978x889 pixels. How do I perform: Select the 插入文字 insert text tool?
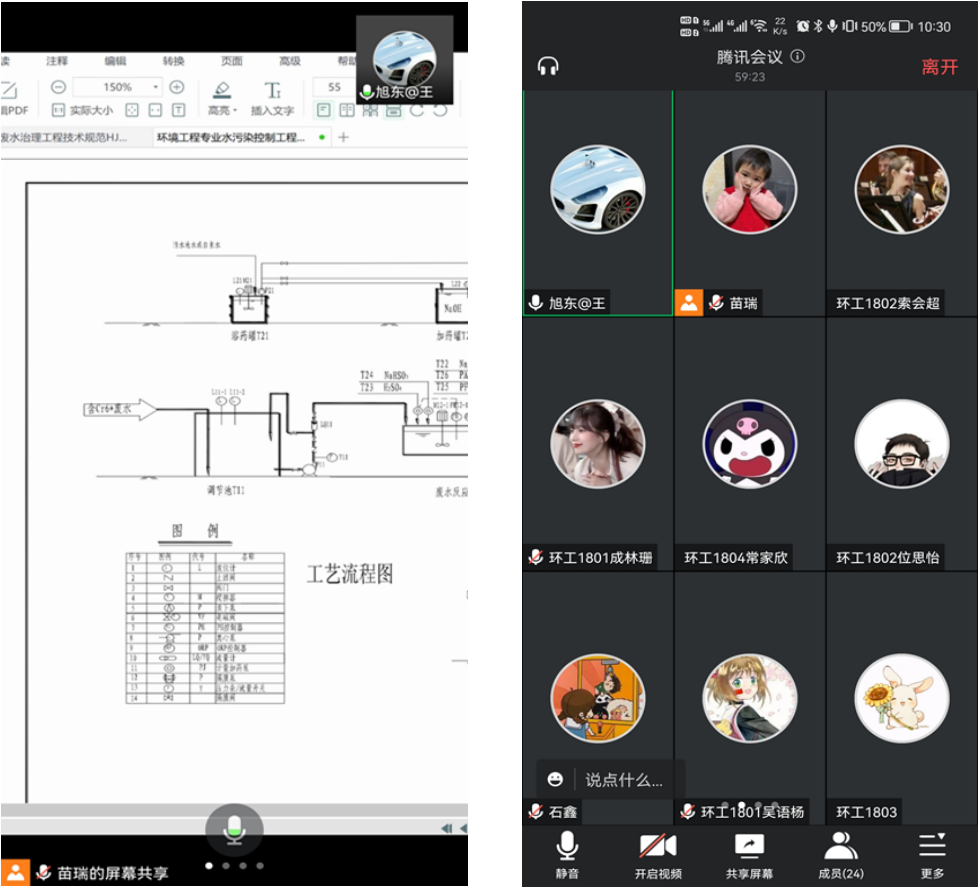pos(272,97)
